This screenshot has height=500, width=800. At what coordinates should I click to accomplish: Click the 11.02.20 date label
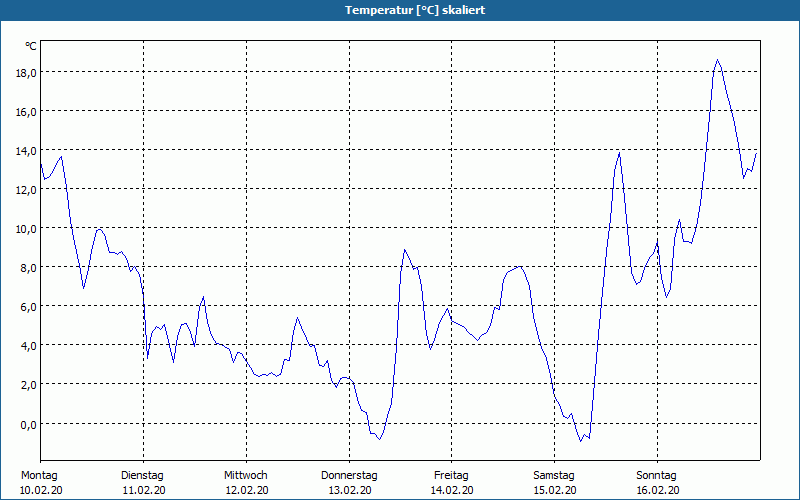(144, 491)
